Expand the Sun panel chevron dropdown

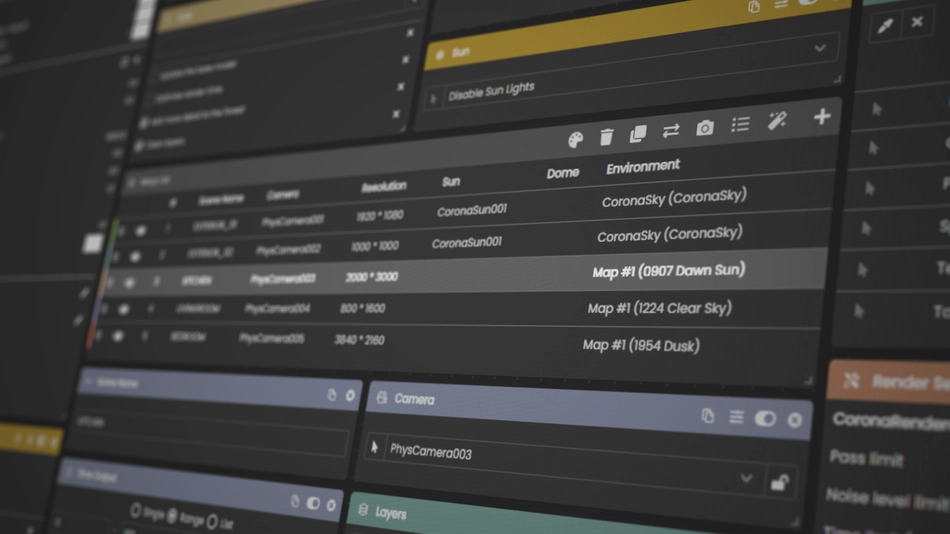click(820, 48)
